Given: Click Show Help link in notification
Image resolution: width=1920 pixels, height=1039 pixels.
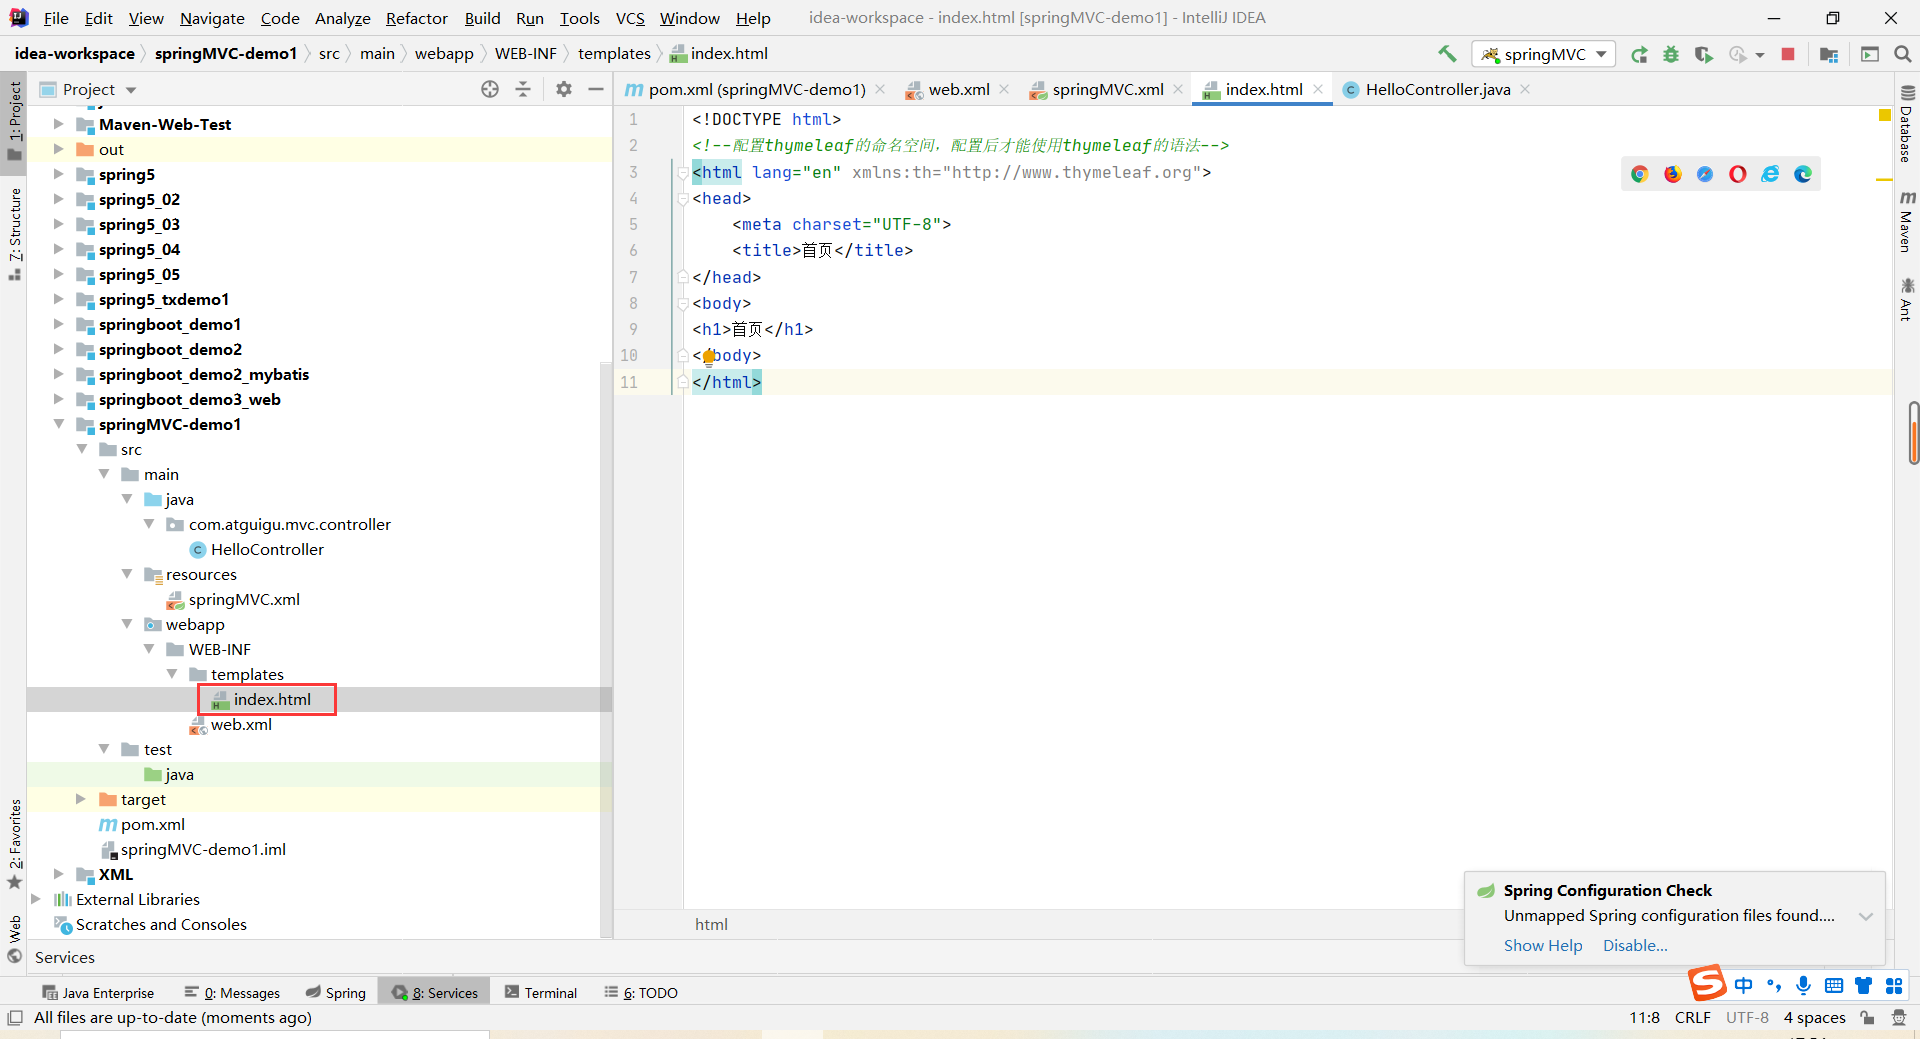Looking at the screenshot, I should [x=1543, y=946].
